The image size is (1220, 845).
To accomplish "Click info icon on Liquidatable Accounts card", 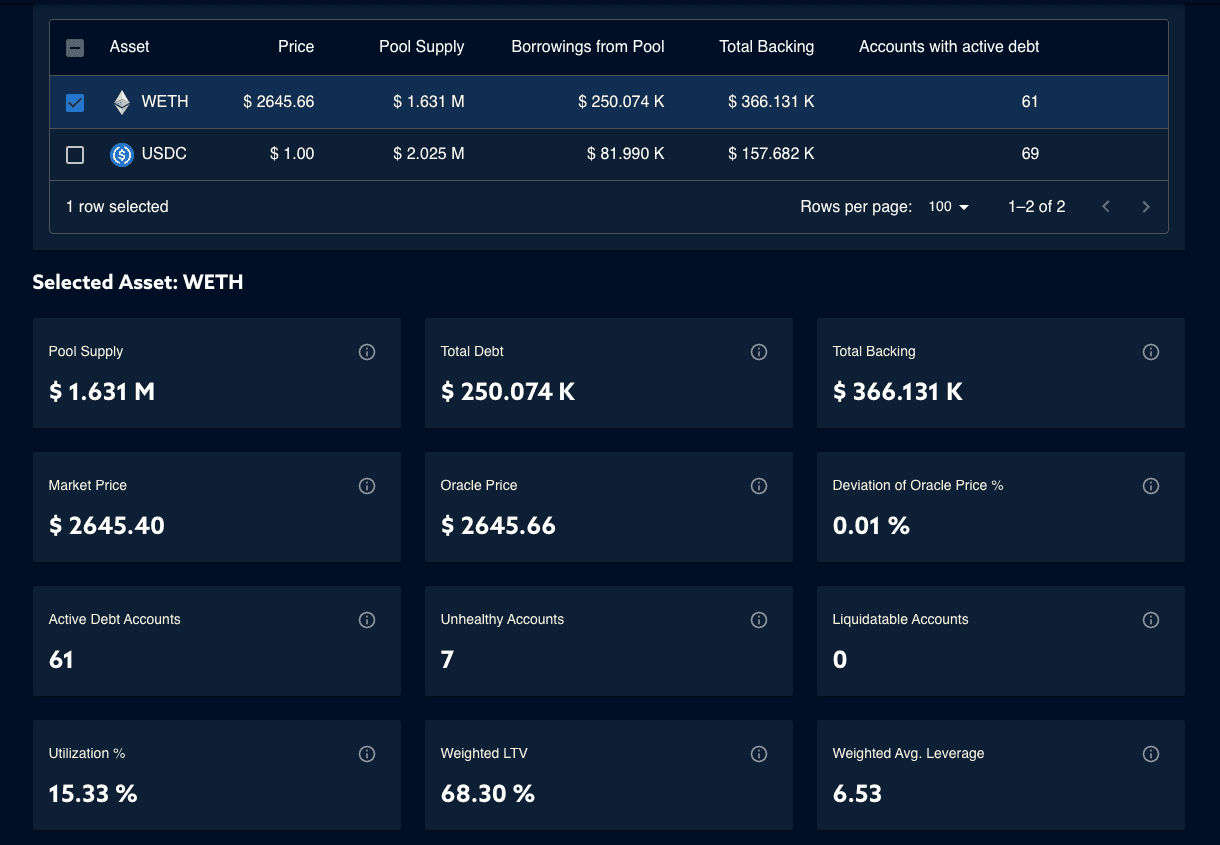I will 1151,620.
